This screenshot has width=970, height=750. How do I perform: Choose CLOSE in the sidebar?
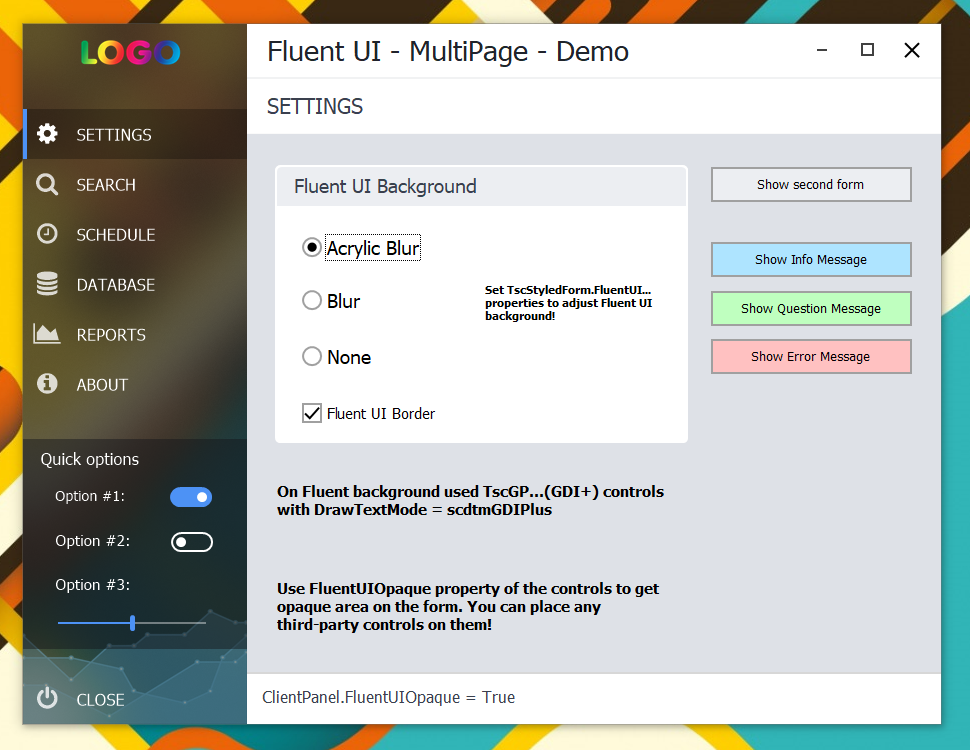(135, 699)
